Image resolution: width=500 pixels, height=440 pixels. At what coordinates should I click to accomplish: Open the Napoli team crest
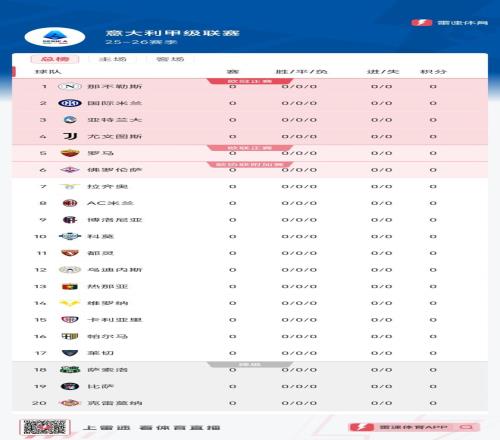[x=70, y=87]
